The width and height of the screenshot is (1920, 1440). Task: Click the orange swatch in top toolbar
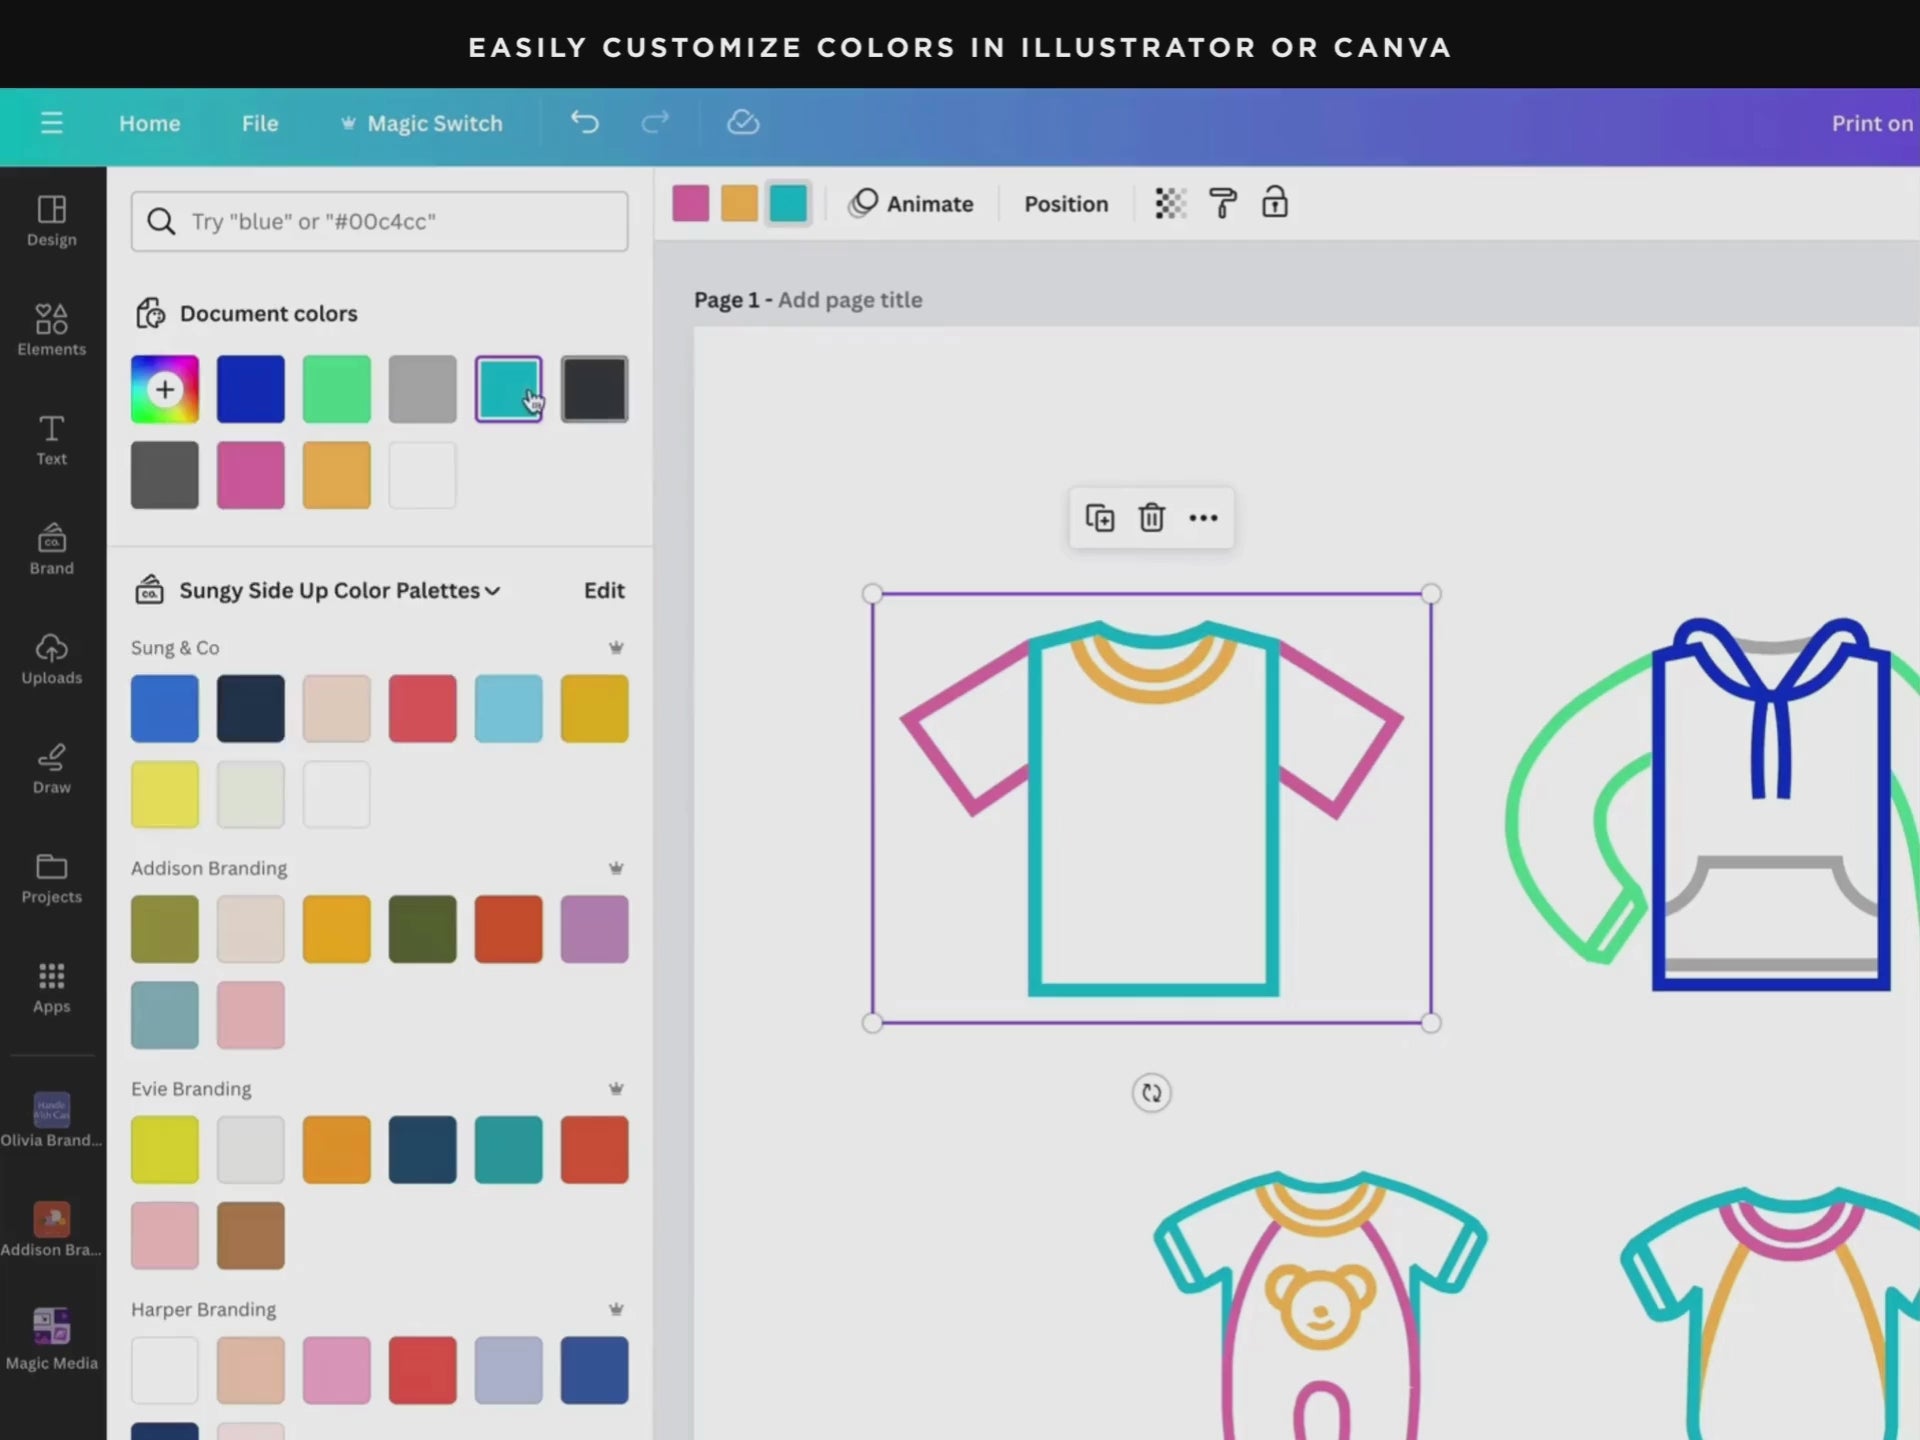(739, 203)
